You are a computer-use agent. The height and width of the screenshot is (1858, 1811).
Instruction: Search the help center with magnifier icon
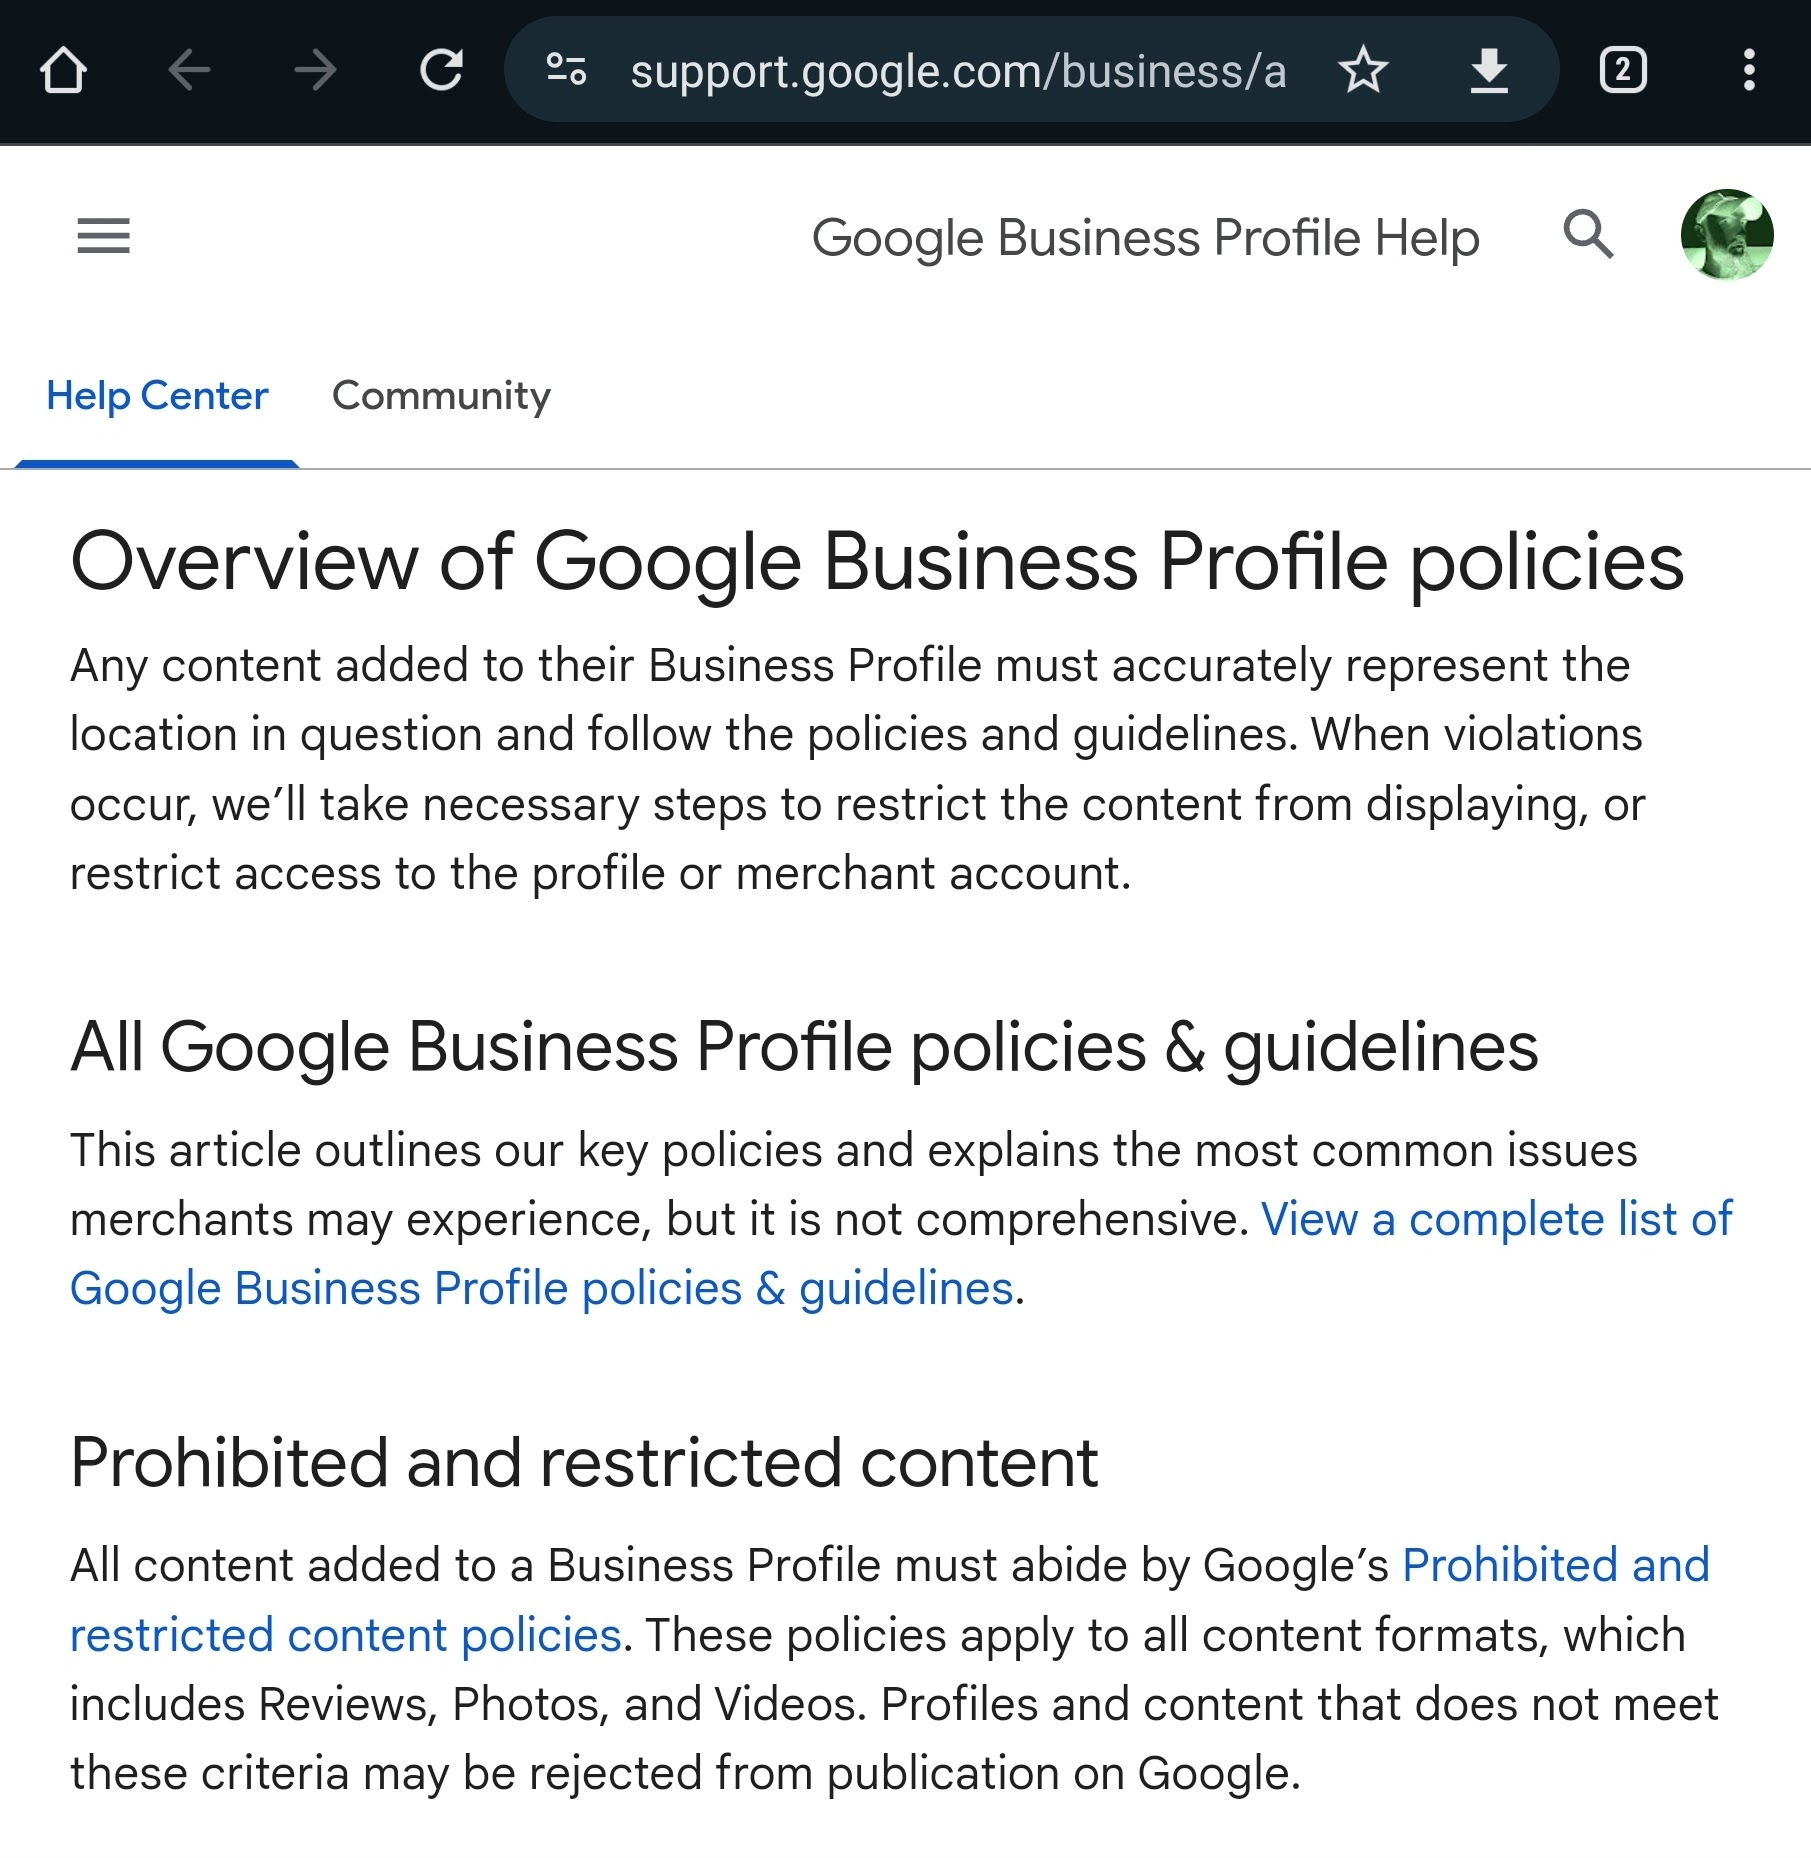pyautogui.click(x=1588, y=235)
